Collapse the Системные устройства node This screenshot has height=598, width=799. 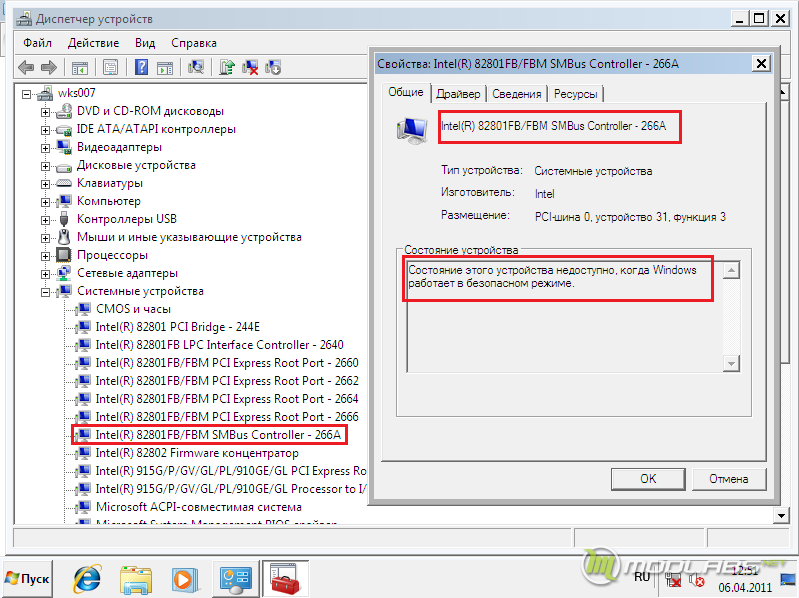(45, 292)
